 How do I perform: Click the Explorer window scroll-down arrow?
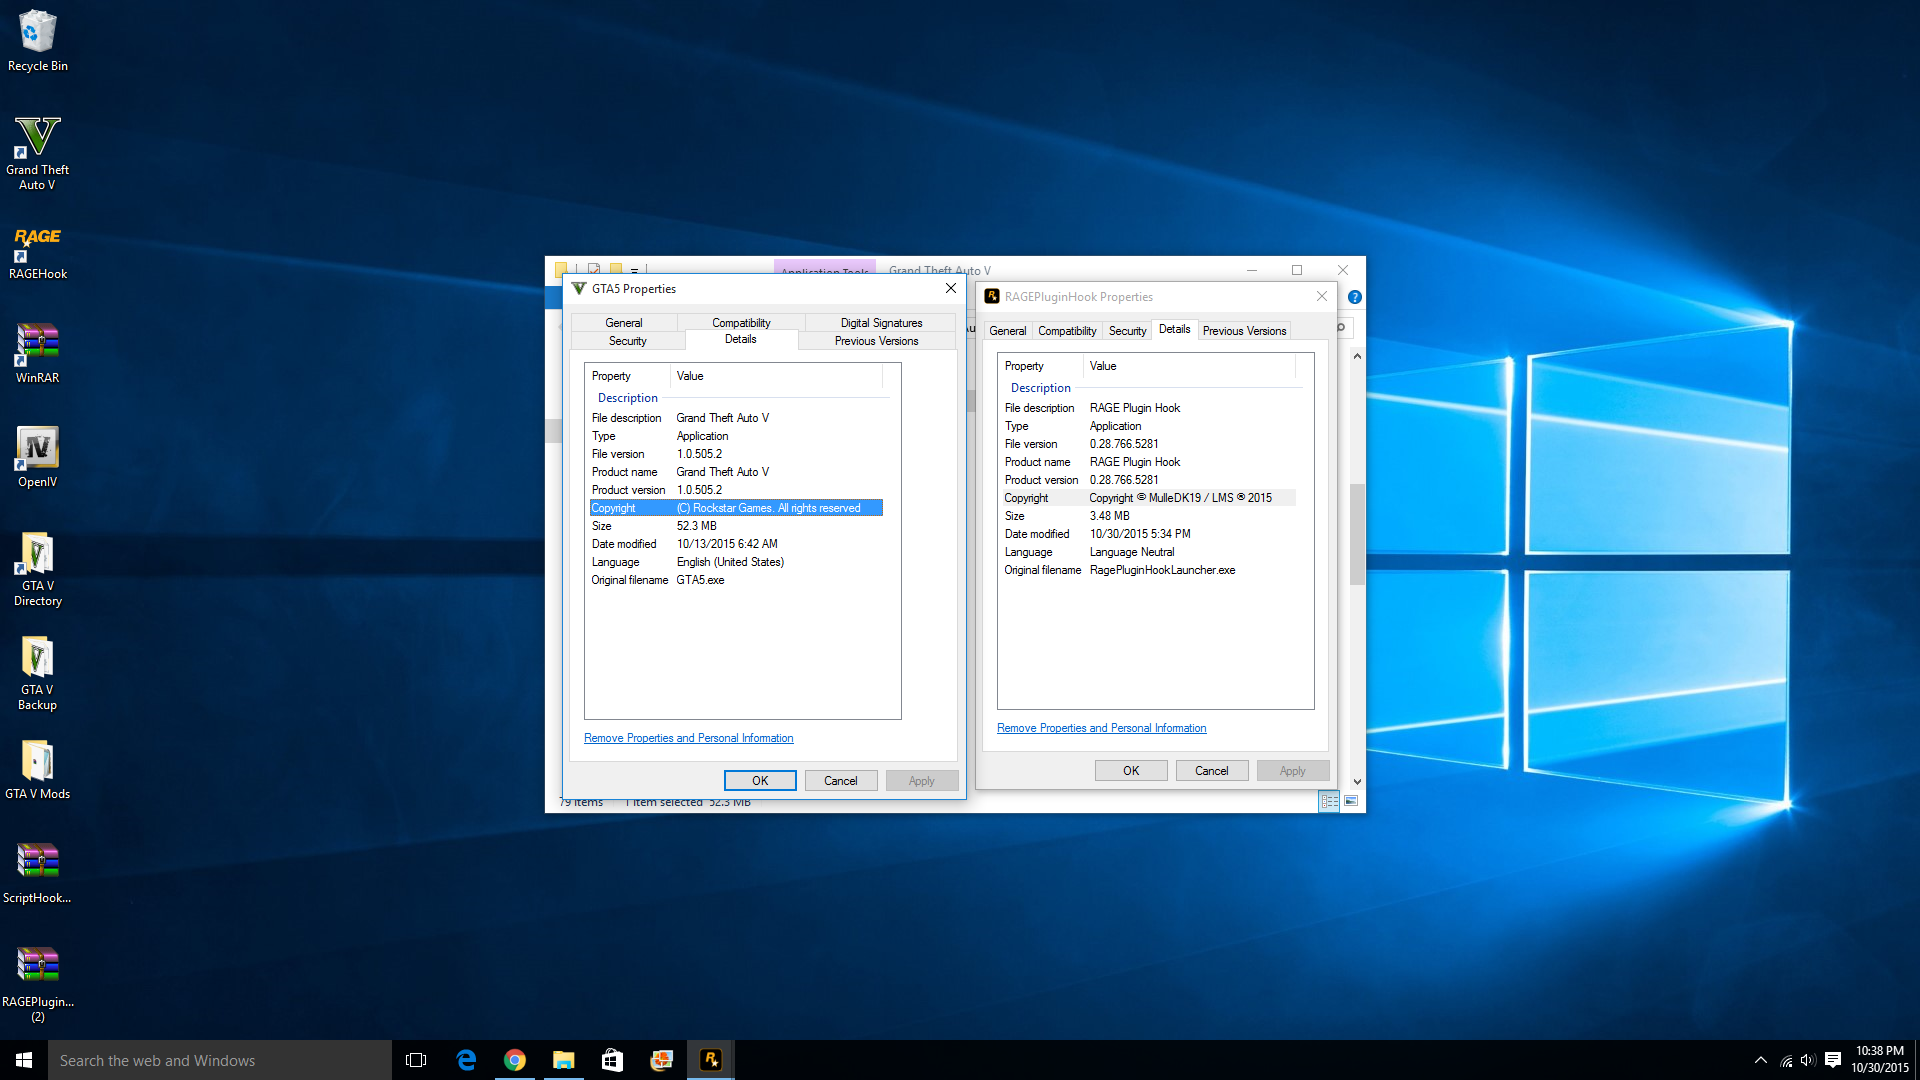coord(1357,782)
